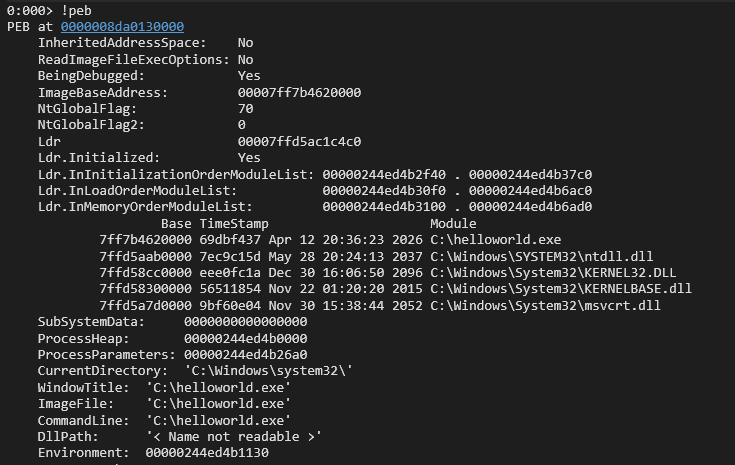Click the NtGlobalFlag value 70
The height and width of the screenshot is (465, 735).
[245, 108]
